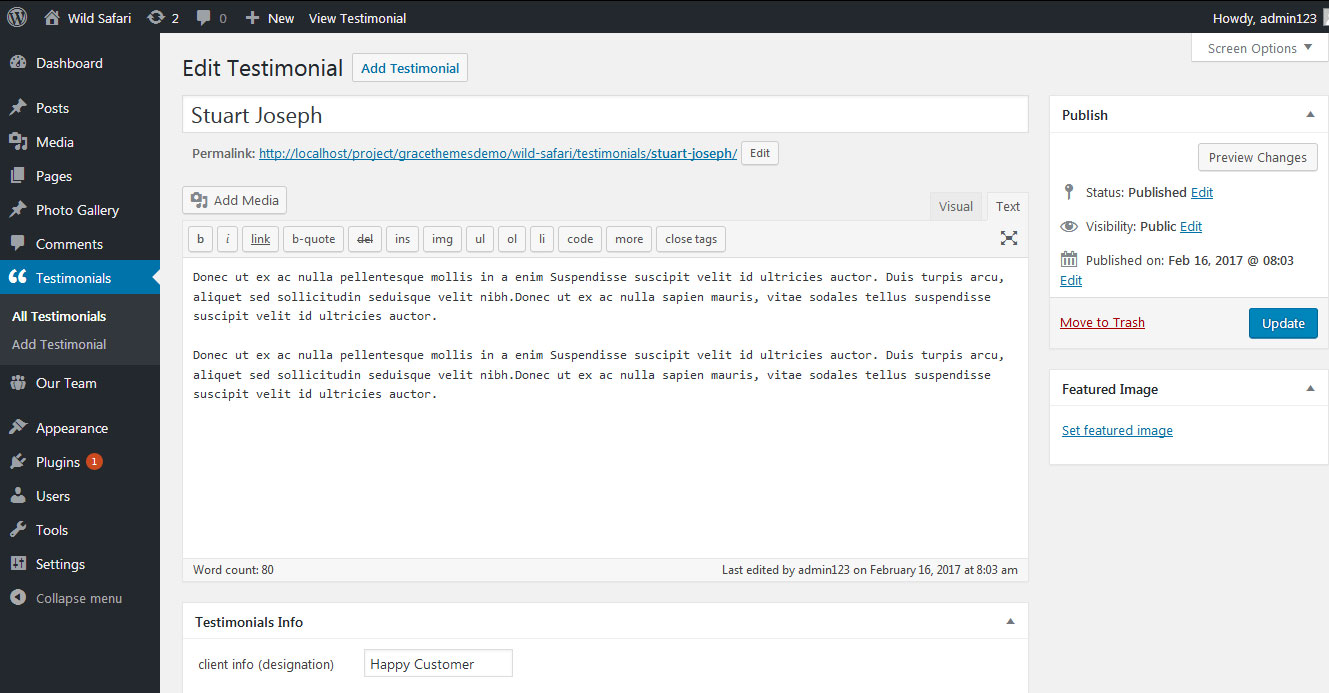Viewport: 1329px width, 693px height.
Task: Click Set featured image link
Action: pos(1117,430)
